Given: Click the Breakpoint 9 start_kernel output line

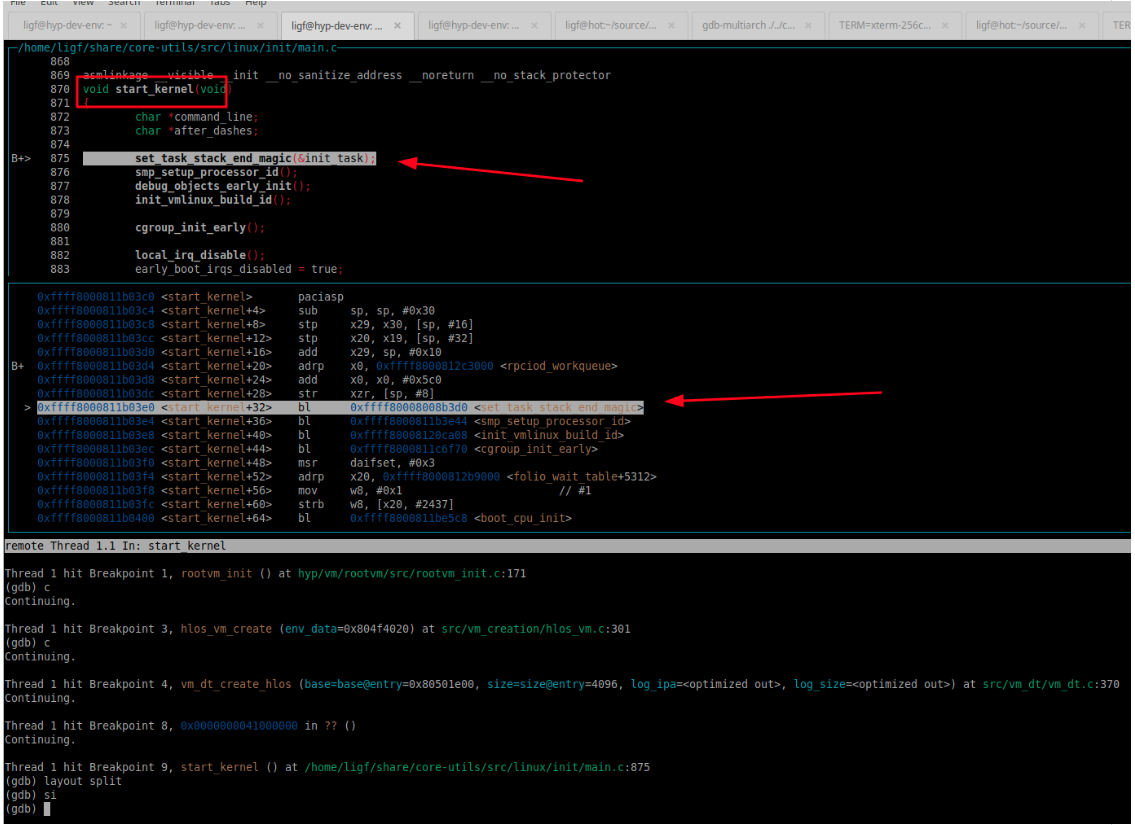Looking at the screenshot, I should (x=327, y=767).
